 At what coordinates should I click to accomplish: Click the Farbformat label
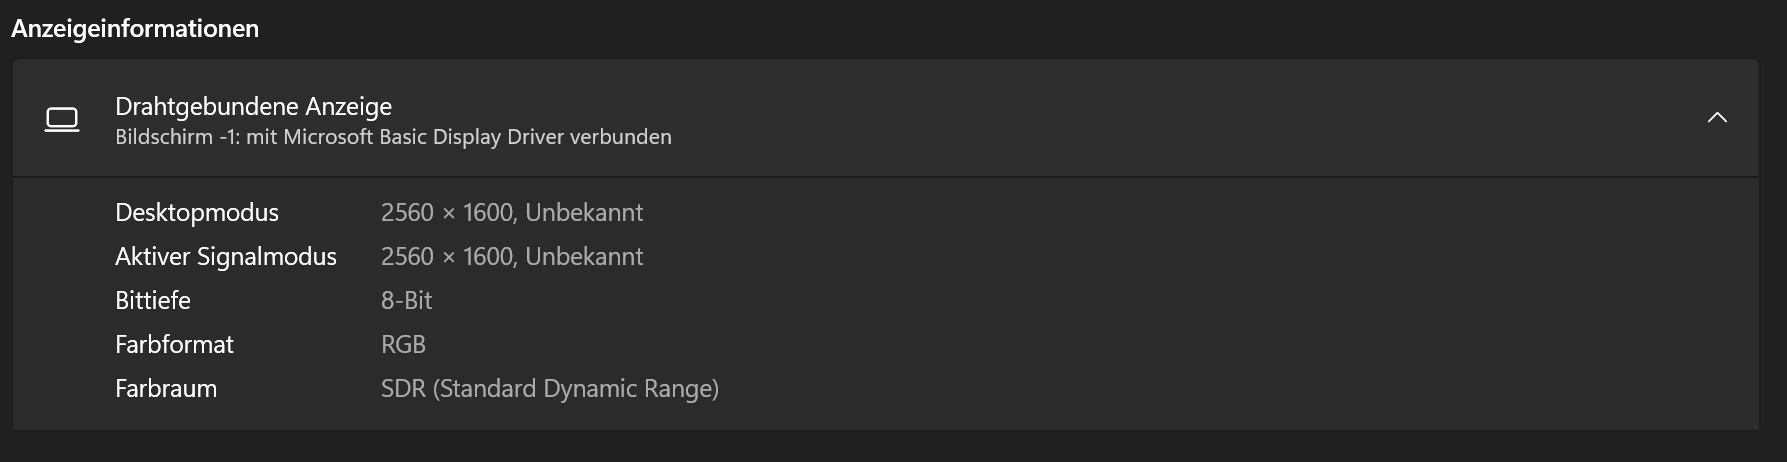tap(174, 345)
